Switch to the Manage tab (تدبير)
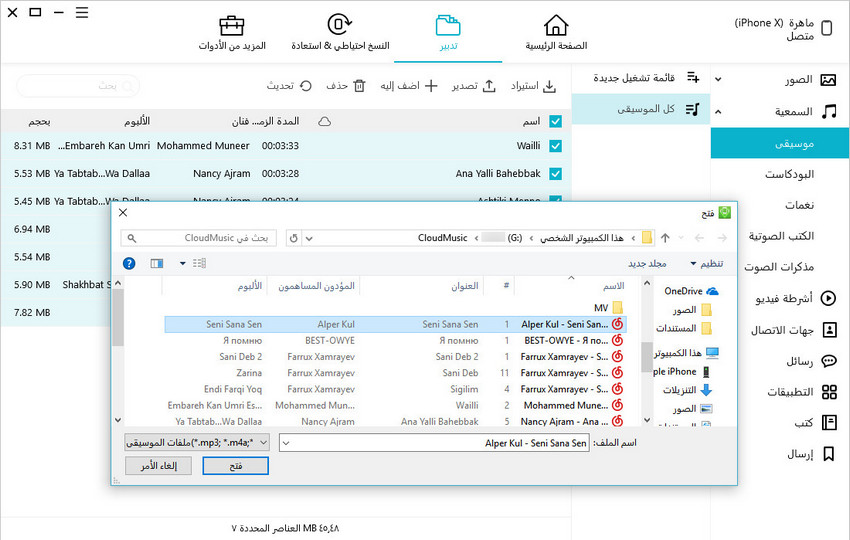 tap(448, 33)
